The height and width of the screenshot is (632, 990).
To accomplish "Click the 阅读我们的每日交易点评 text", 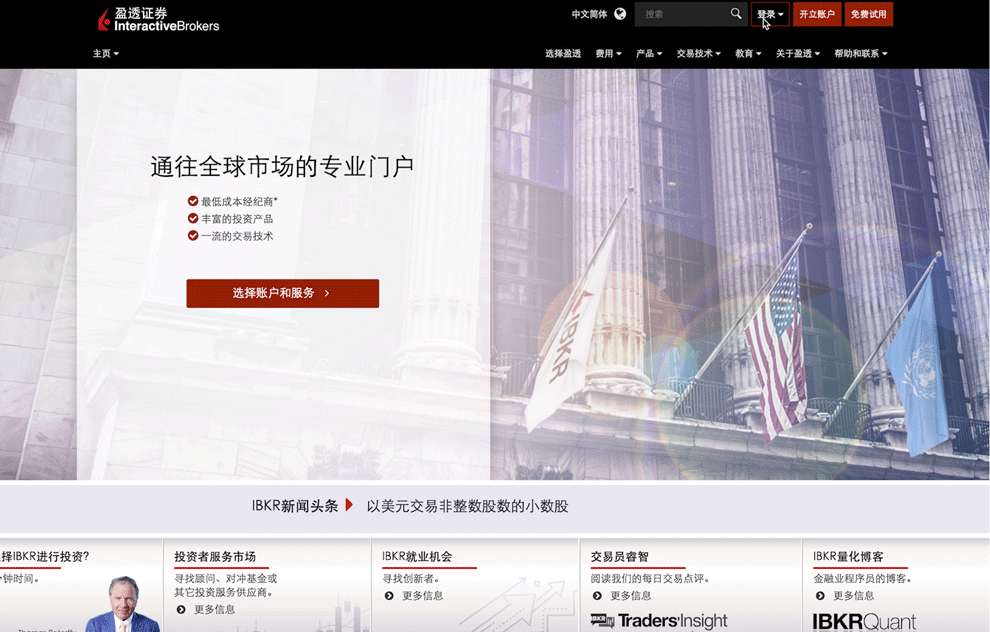I will point(650,578).
